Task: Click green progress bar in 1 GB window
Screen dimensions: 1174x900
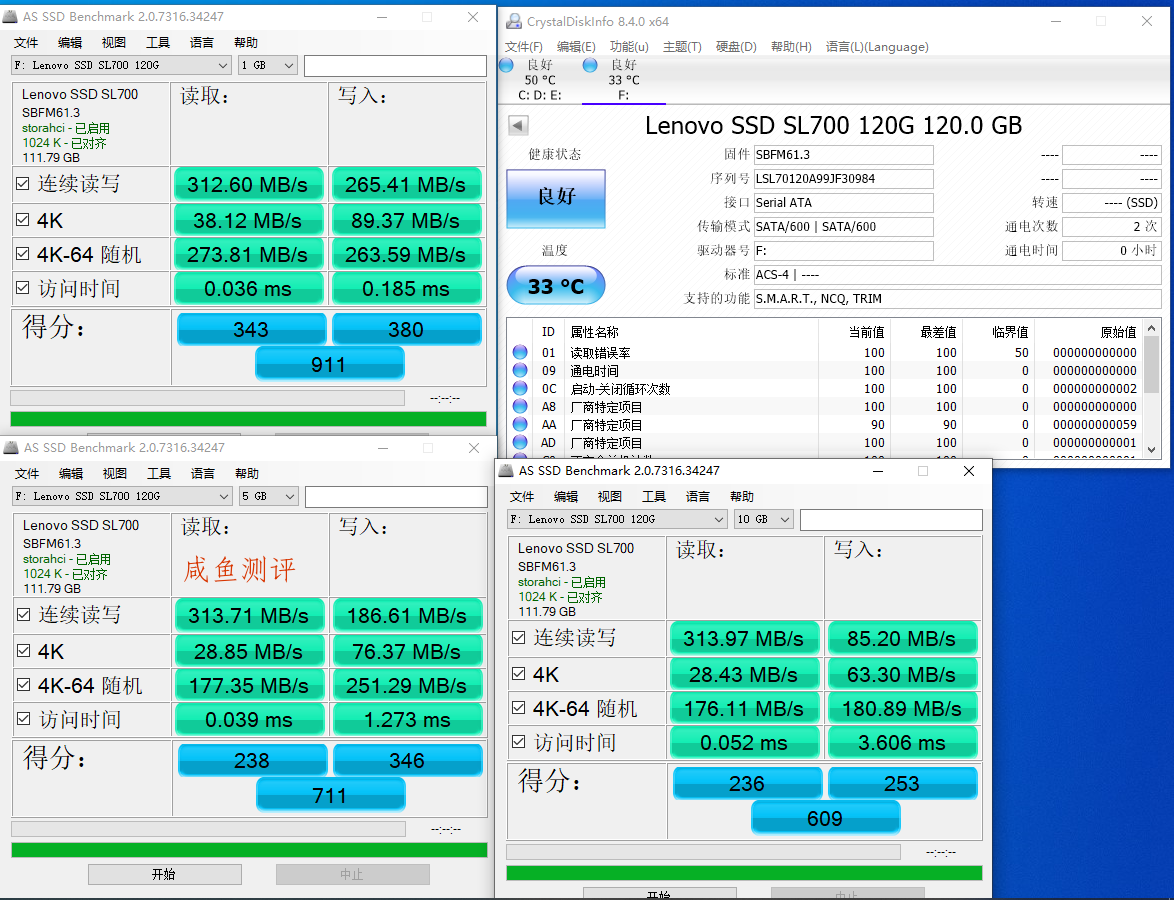Action: 248,419
